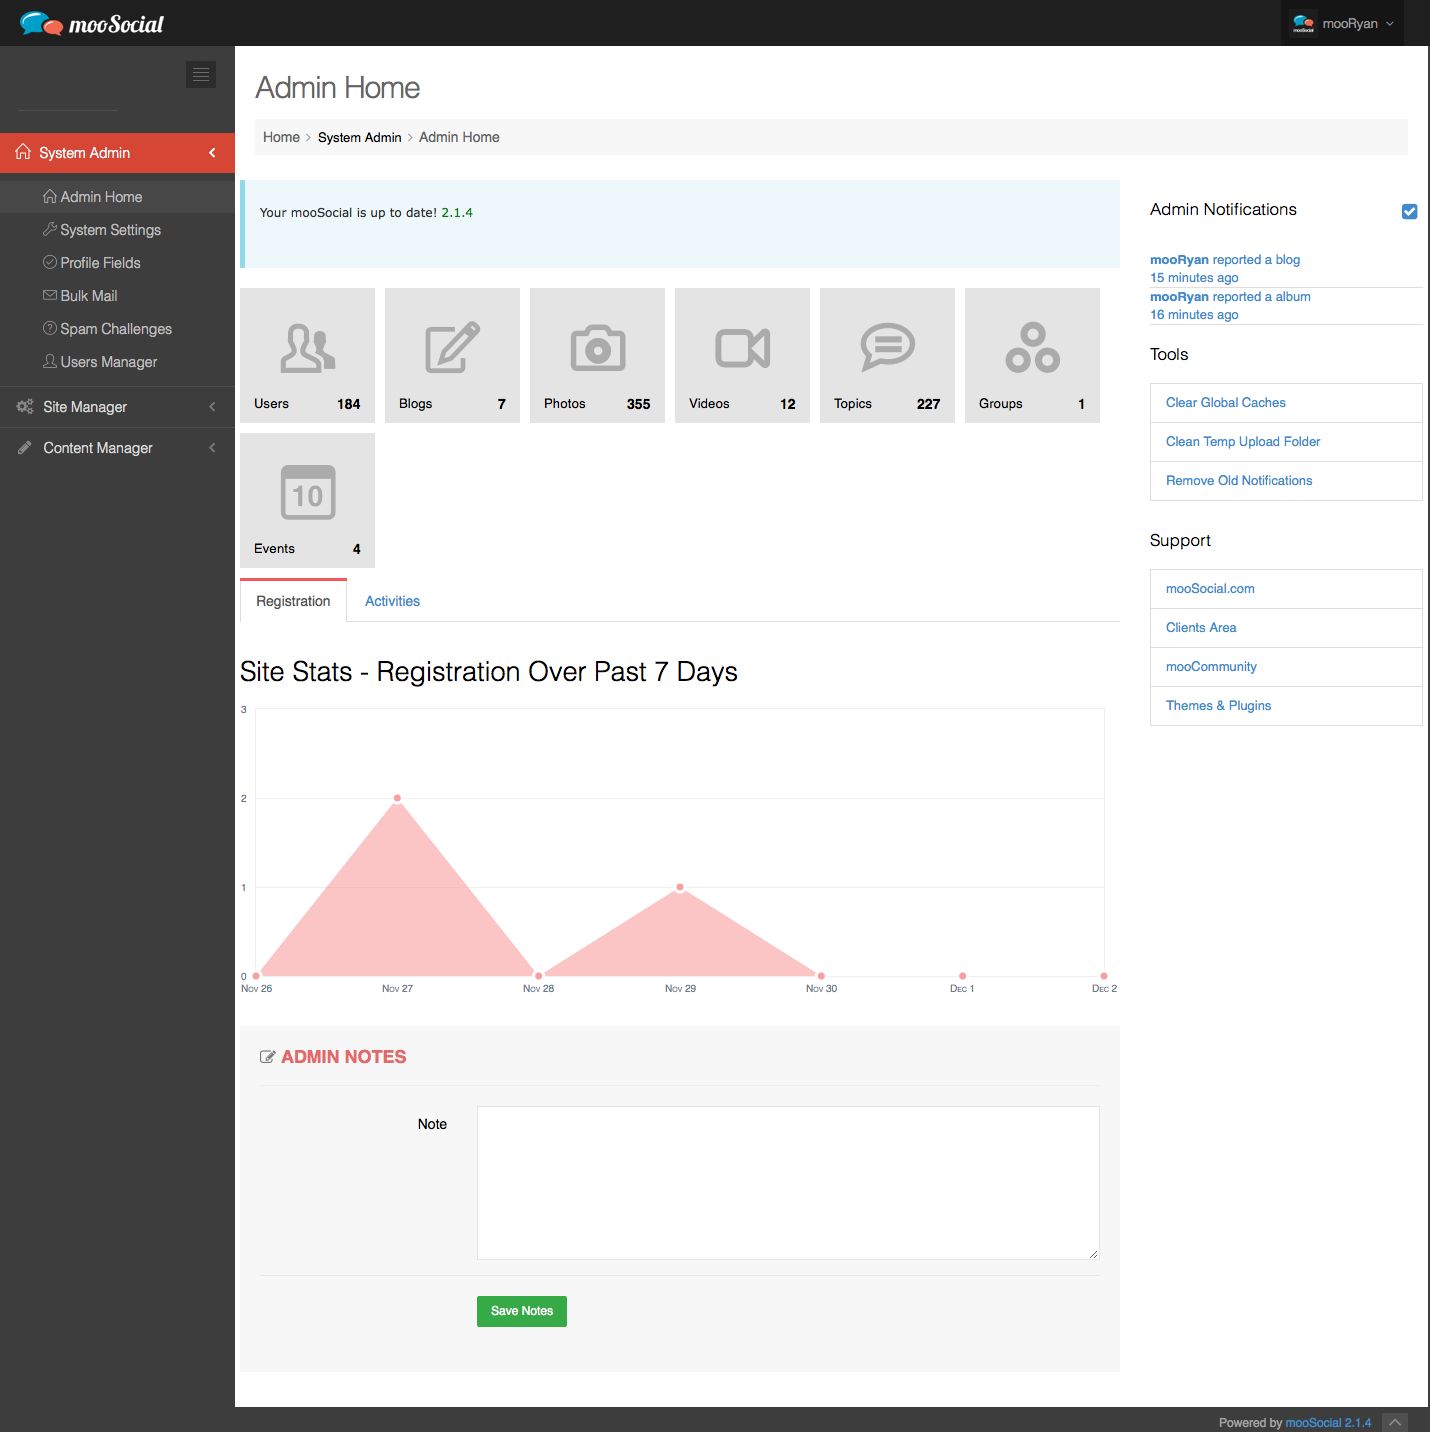Click the Groups circles icon tile
The width and height of the screenshot is (1430, 1432).
pos(1032,348)
